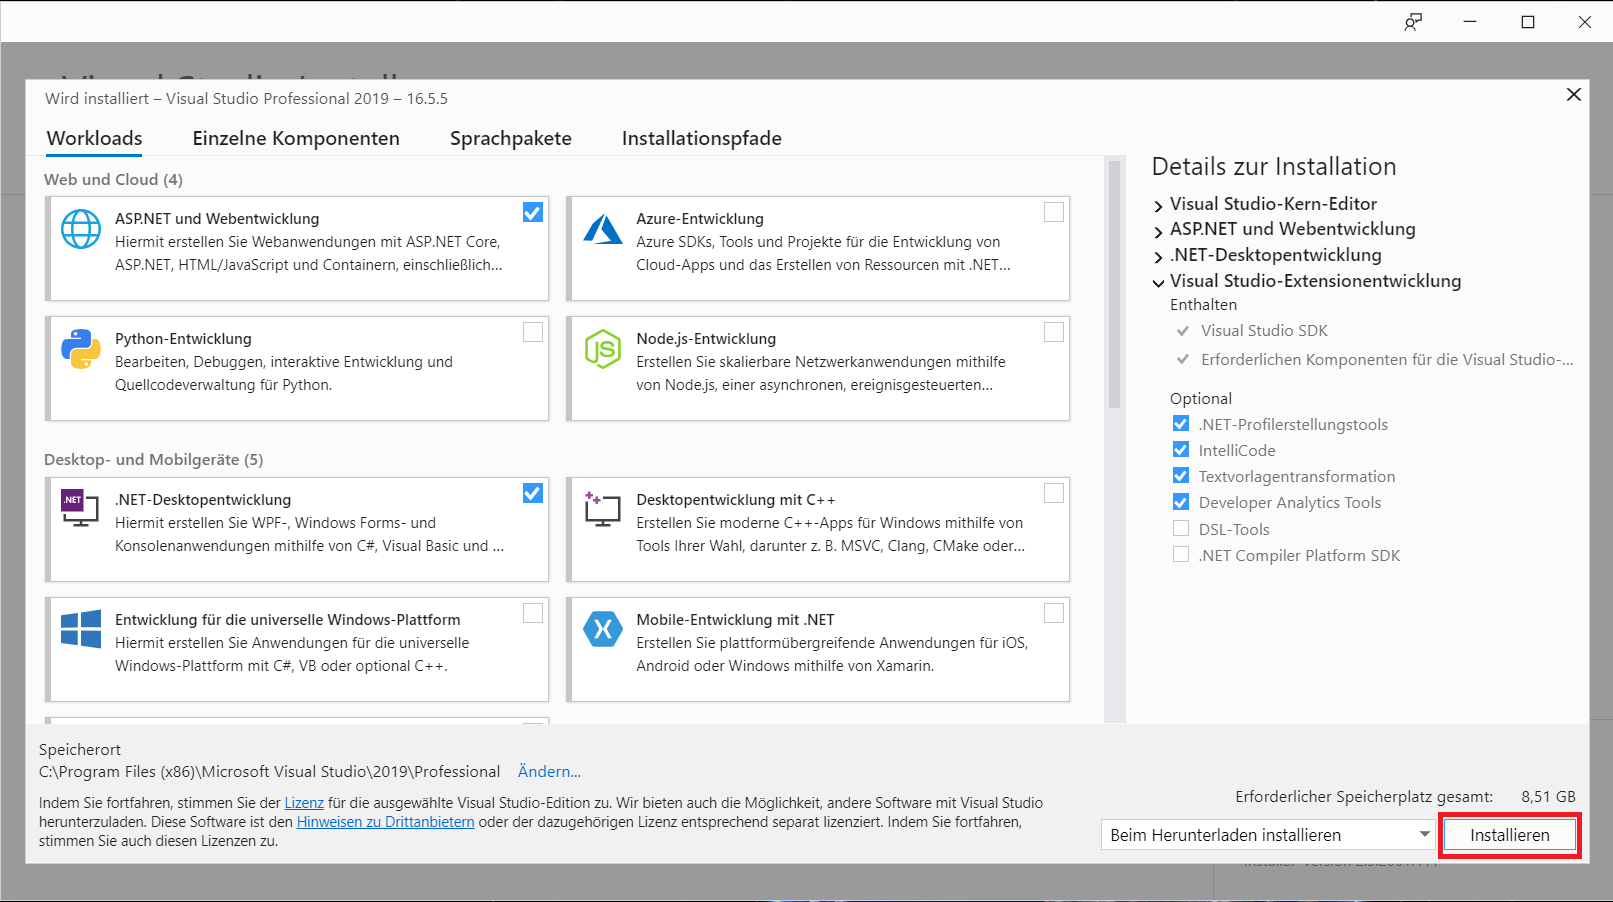The height and width of the screenshot is (902, 1613).
Task: Uncheck ASP.NET und Webentwicklung workload
Action: pyautogui.click(x=533, y=212)
